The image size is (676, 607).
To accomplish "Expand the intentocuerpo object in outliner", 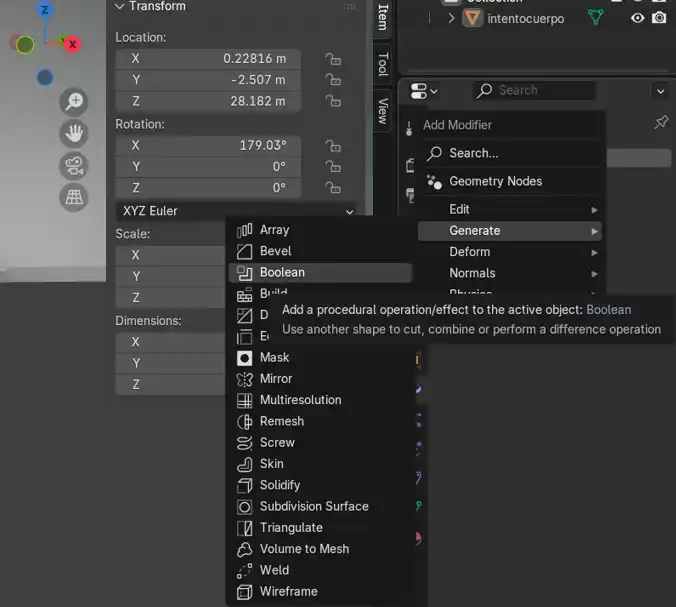I will click(x=451, y=19).
